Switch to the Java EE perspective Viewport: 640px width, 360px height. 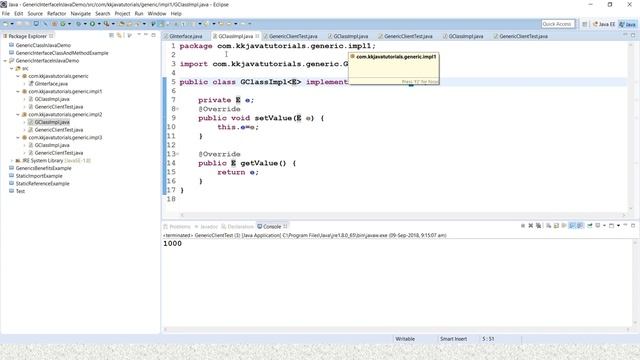pyautogui.click(x=604, y=24)
